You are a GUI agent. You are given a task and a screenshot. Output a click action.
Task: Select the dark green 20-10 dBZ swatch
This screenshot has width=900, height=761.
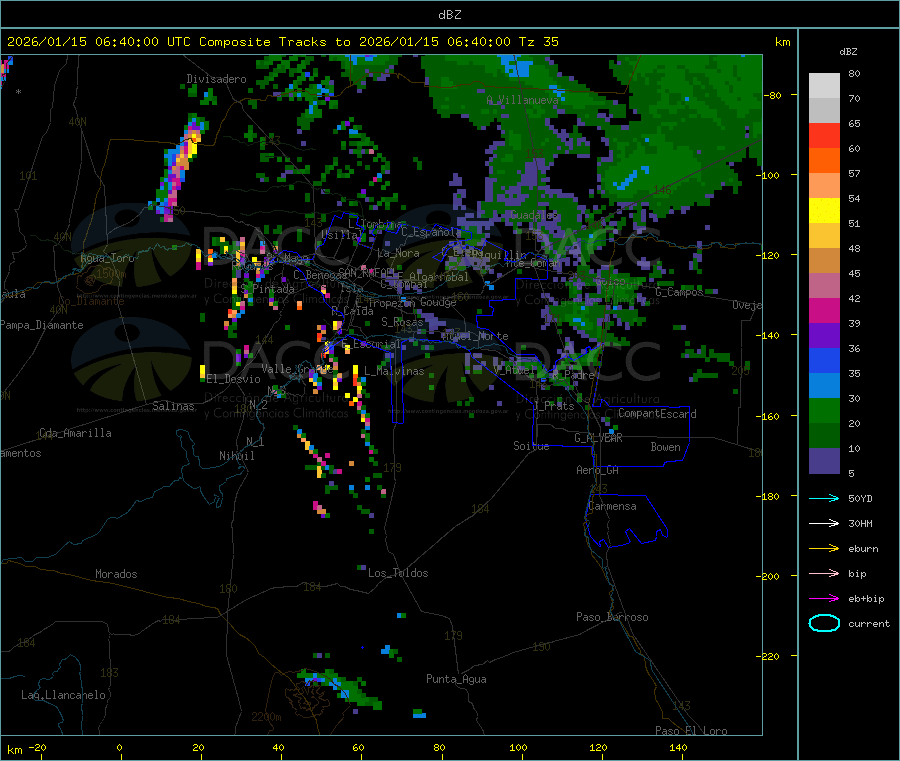point(824,436)
